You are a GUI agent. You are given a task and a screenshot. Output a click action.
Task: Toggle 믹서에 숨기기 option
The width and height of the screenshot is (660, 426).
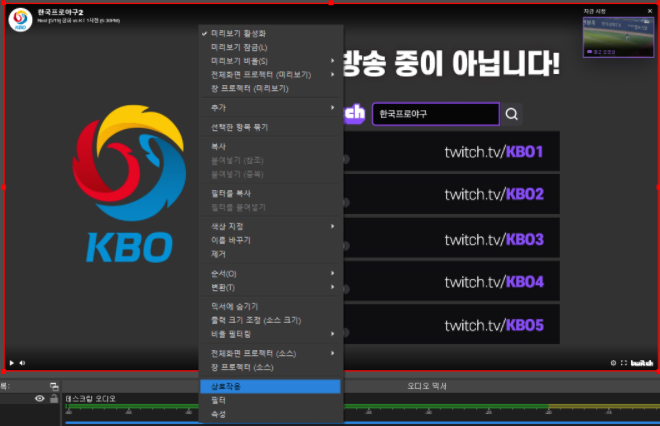click(270, 306)
